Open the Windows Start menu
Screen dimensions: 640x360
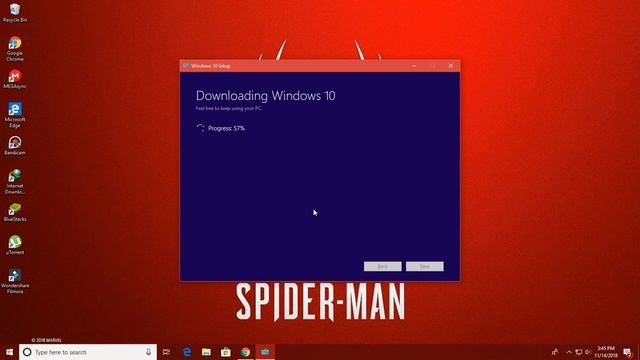tap(9, 352)
